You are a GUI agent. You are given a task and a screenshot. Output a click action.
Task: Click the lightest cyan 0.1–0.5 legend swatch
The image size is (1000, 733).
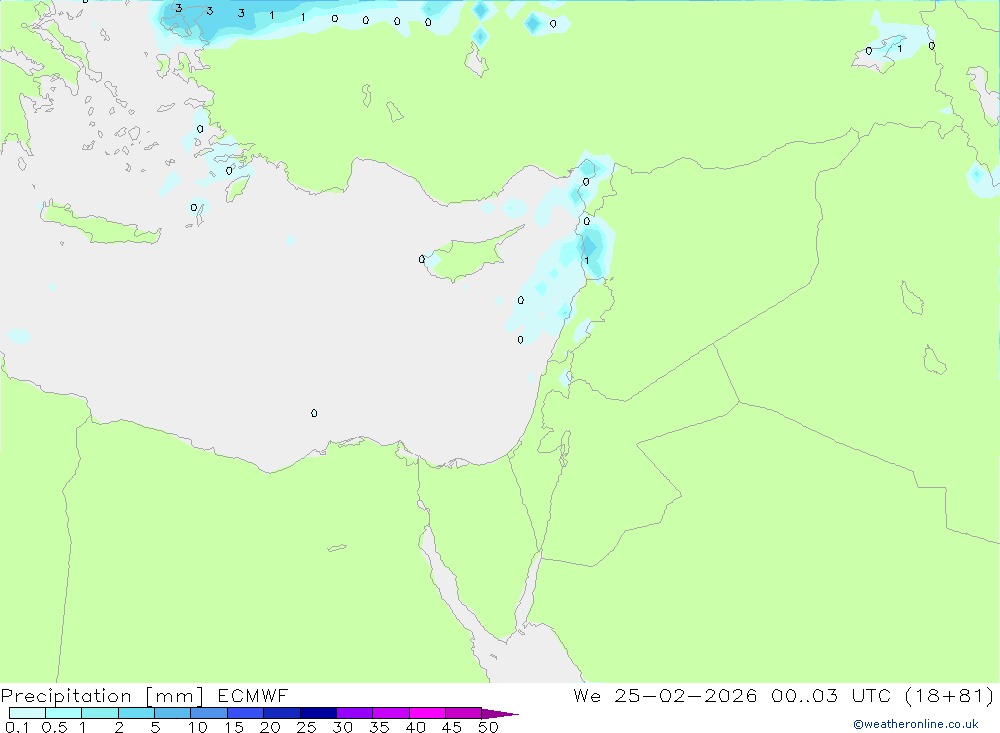(27, 713)
